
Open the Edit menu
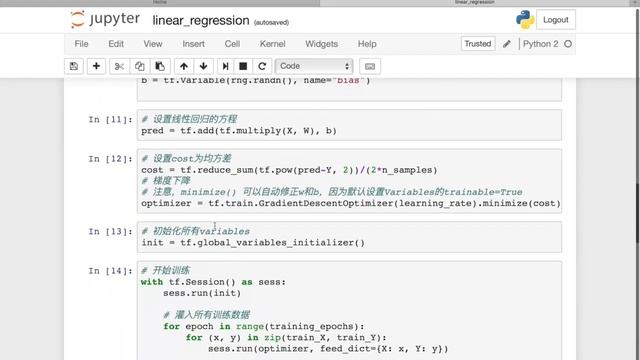tap(116, 44)
